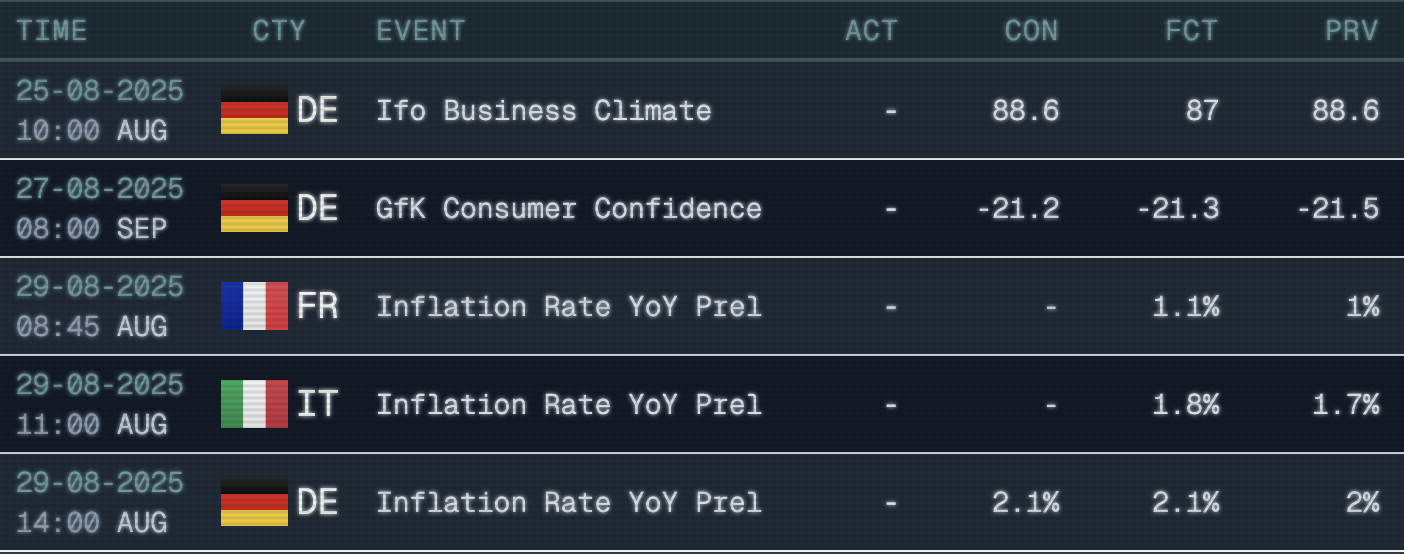This screenshot has height=554, width=1404.
Task: Click the ACT column header
Action: (871, 31)
